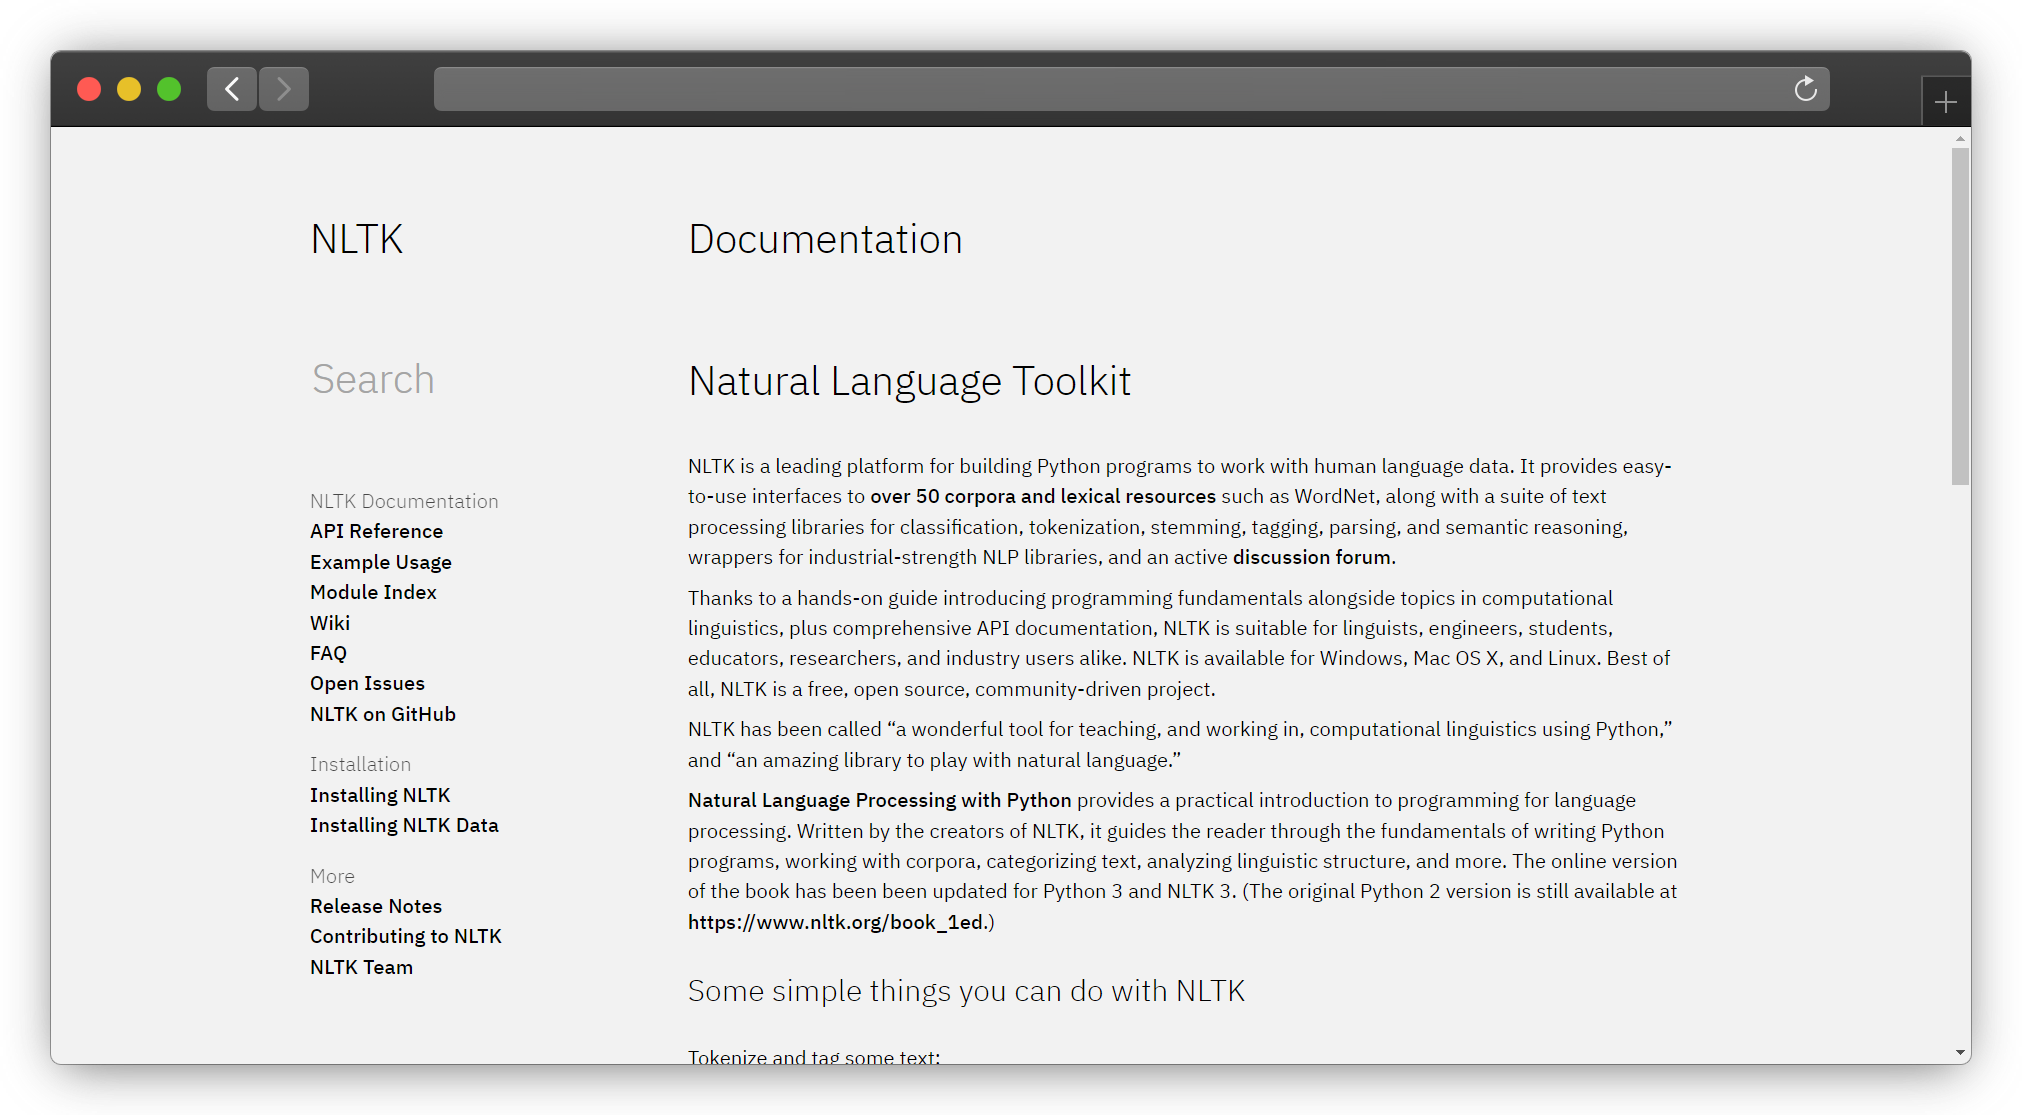Click the yellow minimize window button
This screenshot has width=2022, height=1115.
(x=129, y=89)
